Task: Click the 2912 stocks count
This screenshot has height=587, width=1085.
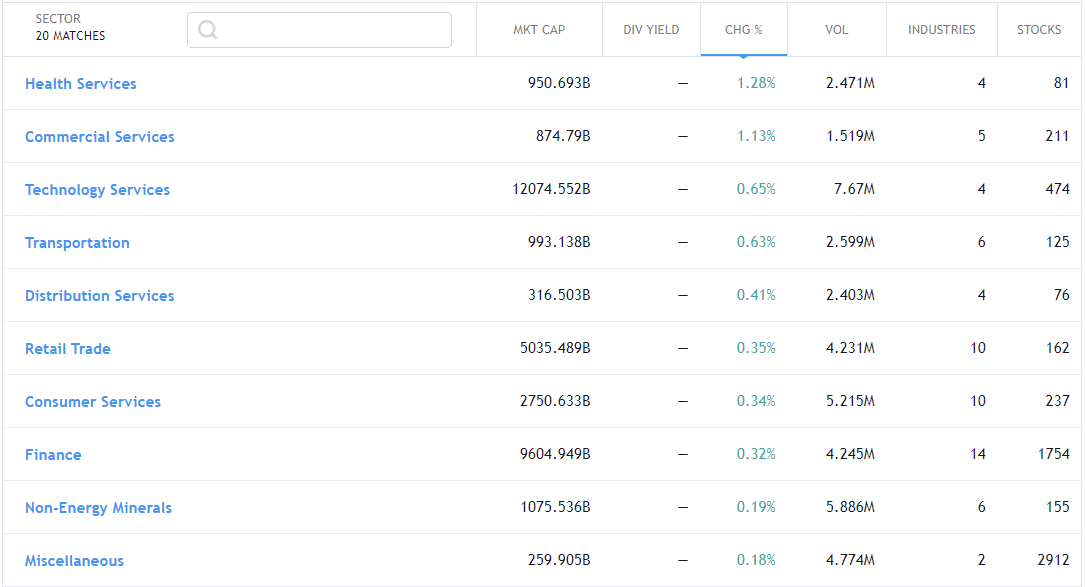Action: [1054, 560]
